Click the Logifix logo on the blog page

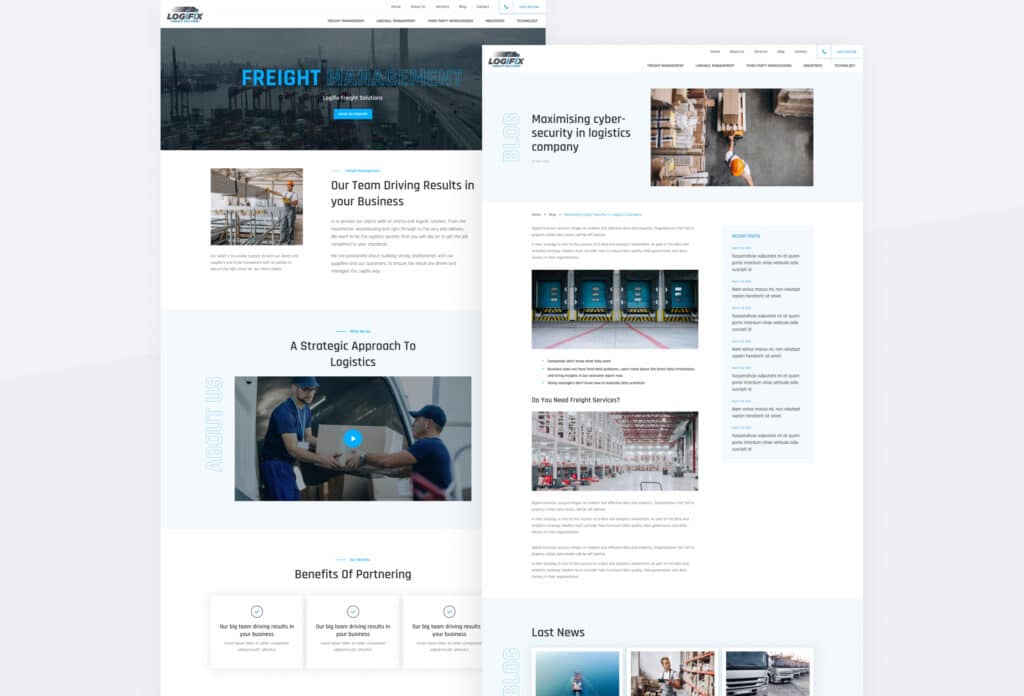pyautogui.click(x=506, y=61)
